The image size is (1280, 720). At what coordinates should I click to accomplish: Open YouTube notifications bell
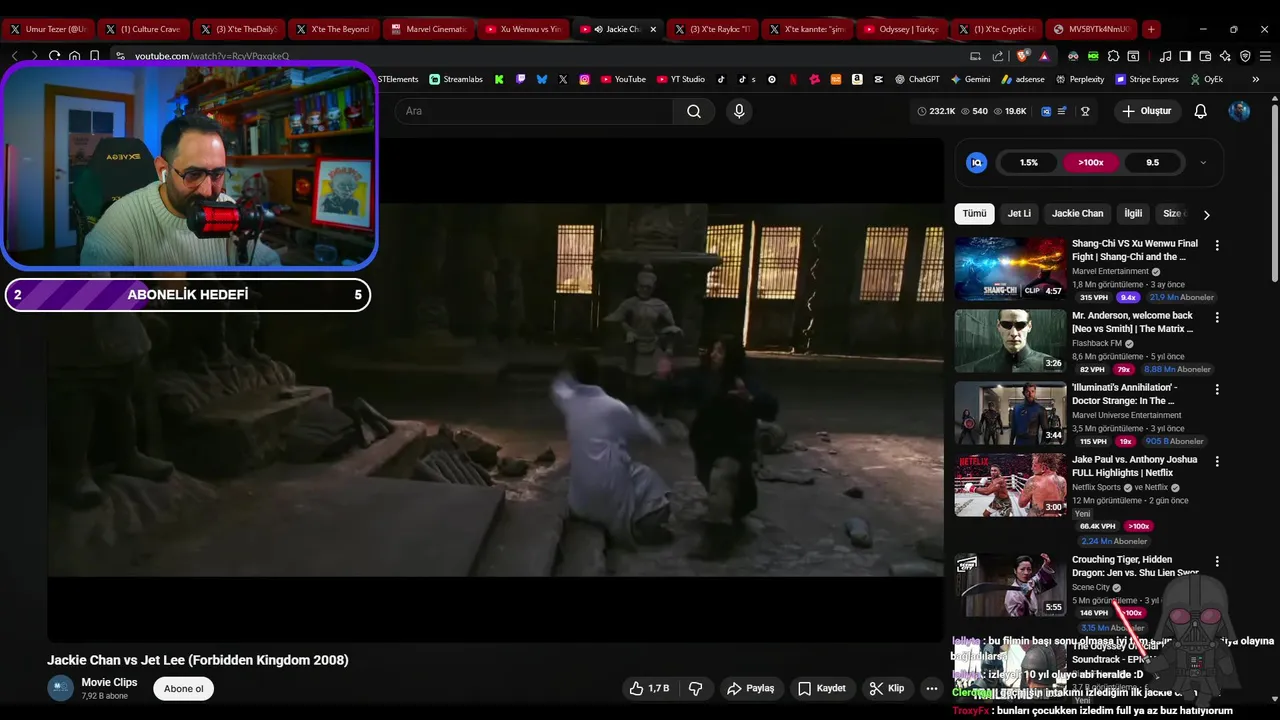click(x=1201, y=111)
